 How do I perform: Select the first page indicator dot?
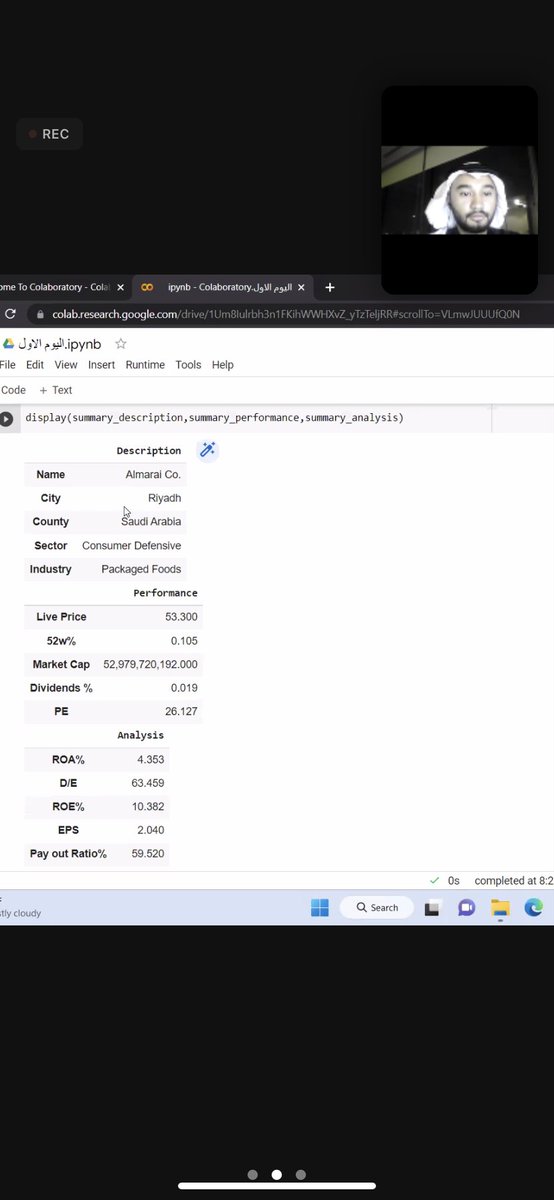[253, 1175]
